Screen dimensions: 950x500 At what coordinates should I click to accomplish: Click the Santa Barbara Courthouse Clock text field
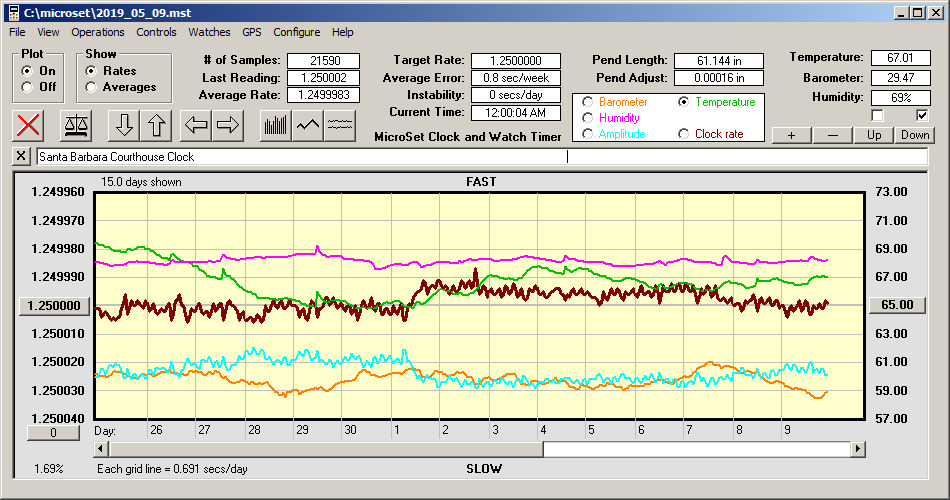coord(300,157)
